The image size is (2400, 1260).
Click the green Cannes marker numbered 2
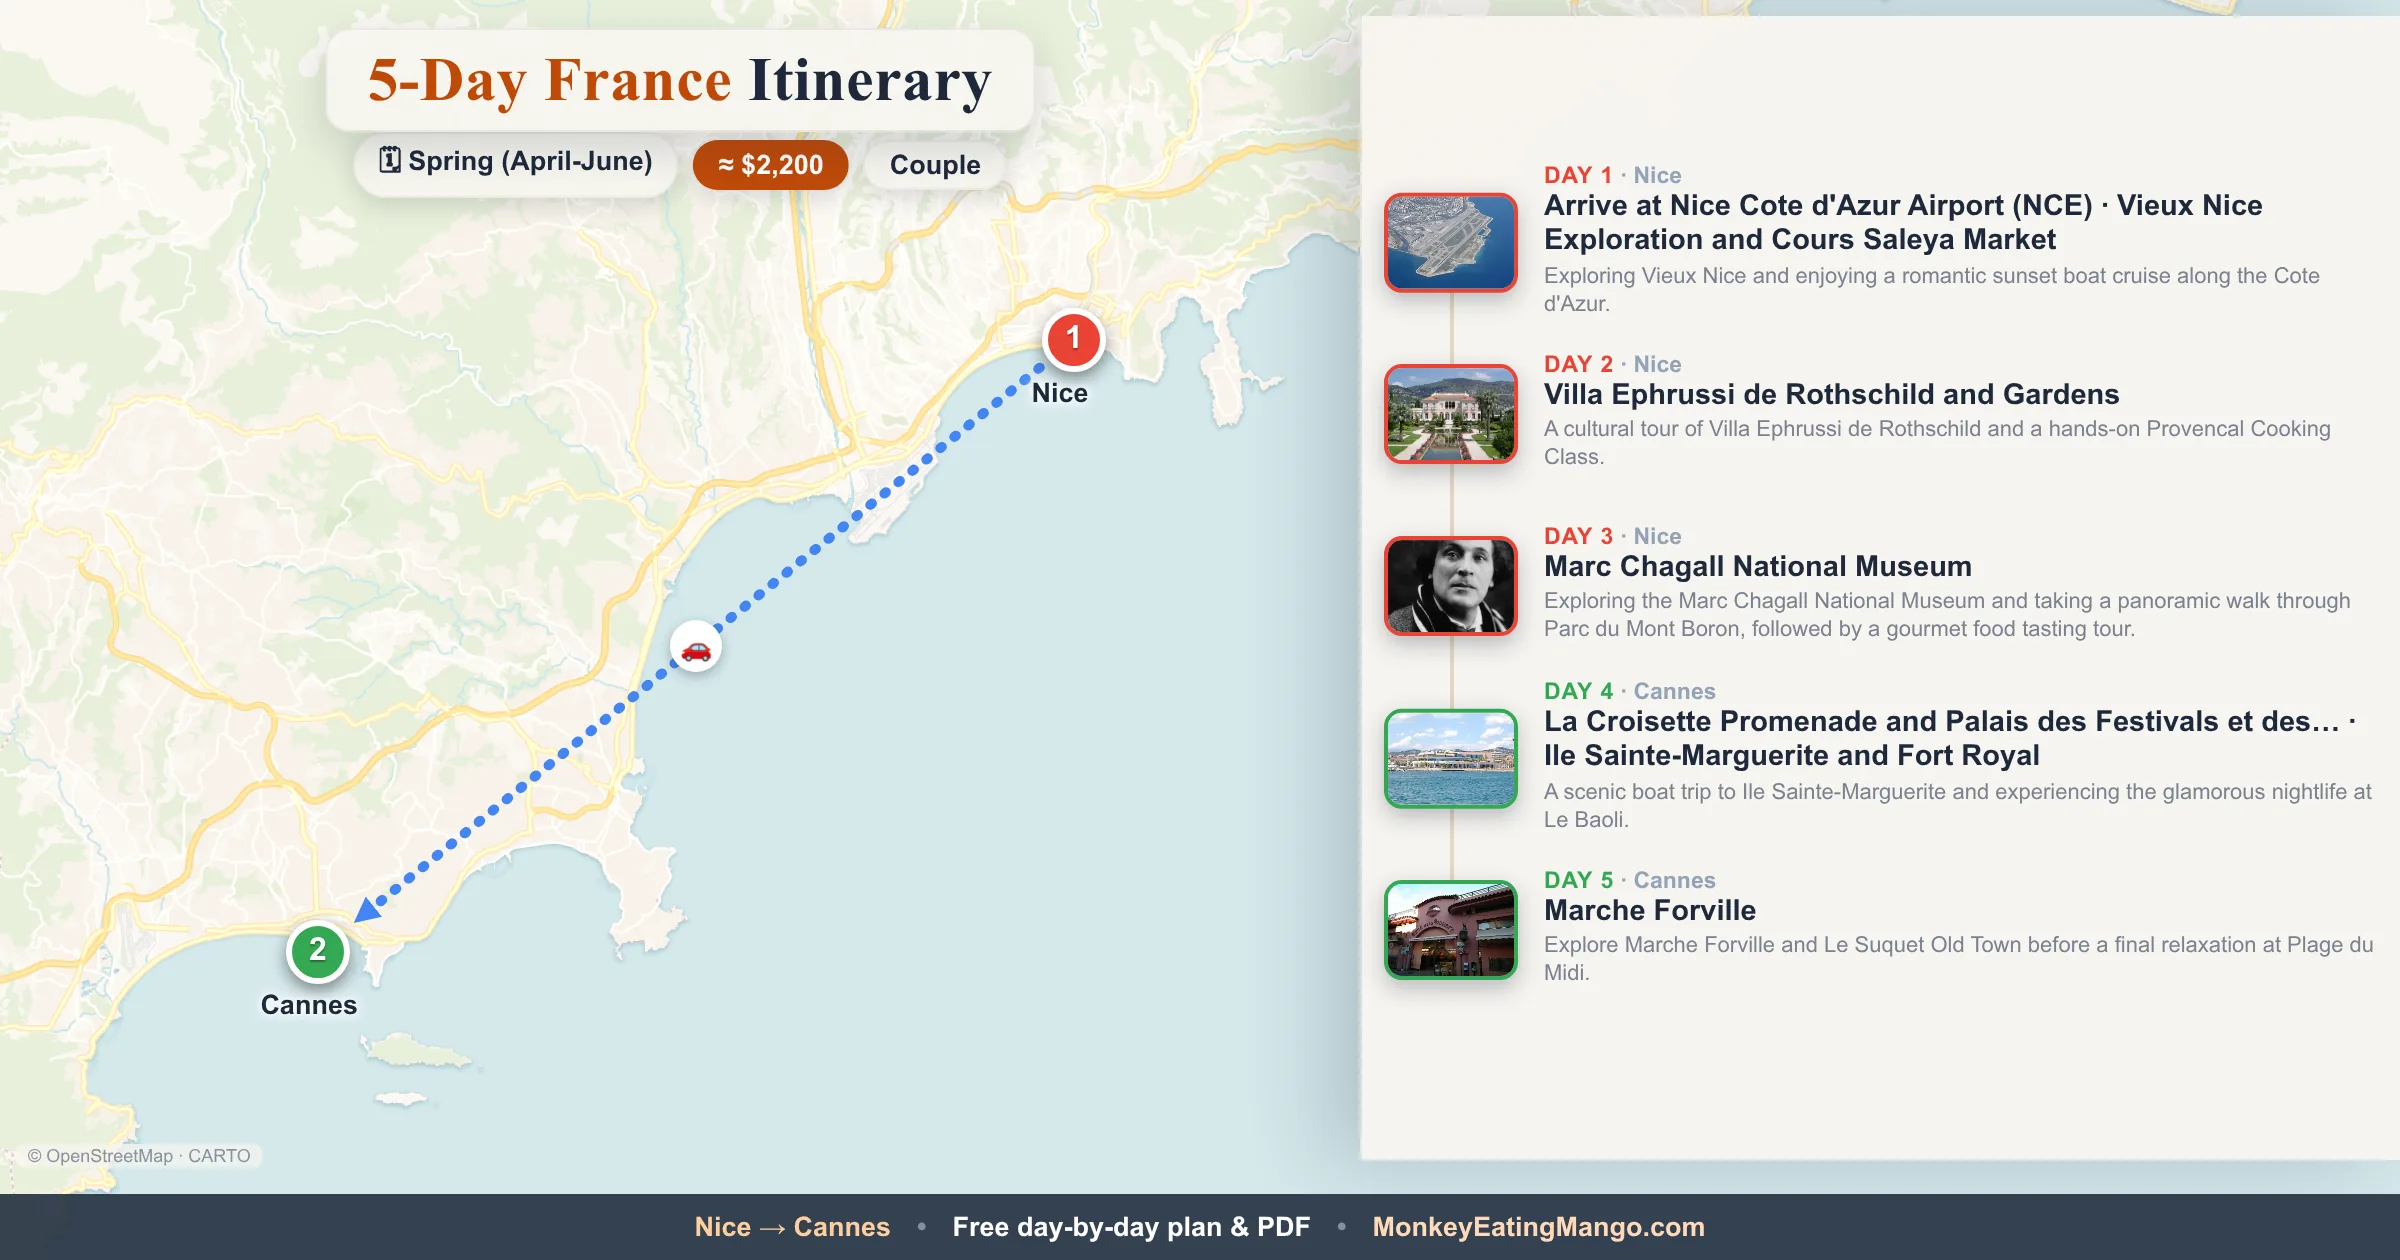click(x=317, y=951)
